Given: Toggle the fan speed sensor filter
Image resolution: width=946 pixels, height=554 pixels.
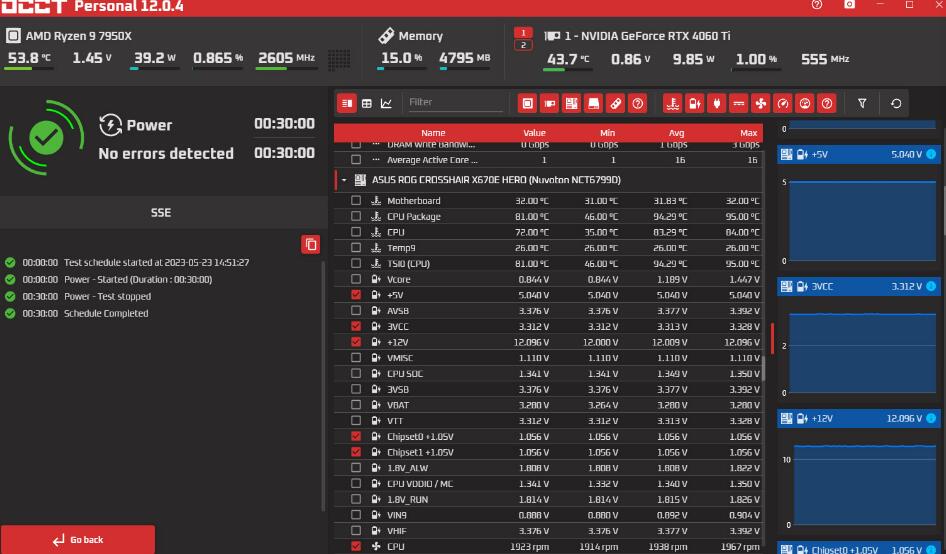Looking at the screenshot, I should tap(761, 103).
